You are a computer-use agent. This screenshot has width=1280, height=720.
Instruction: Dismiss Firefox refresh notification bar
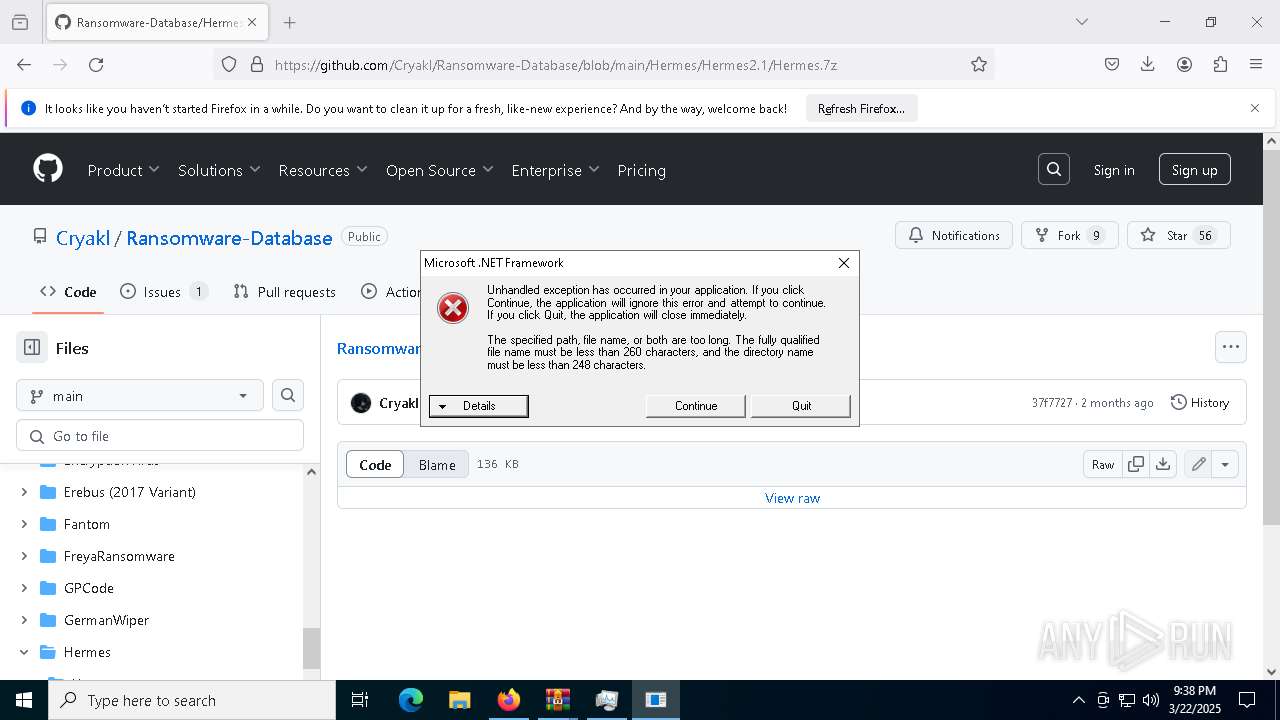pyautogui.click(x=1255, y=108)
